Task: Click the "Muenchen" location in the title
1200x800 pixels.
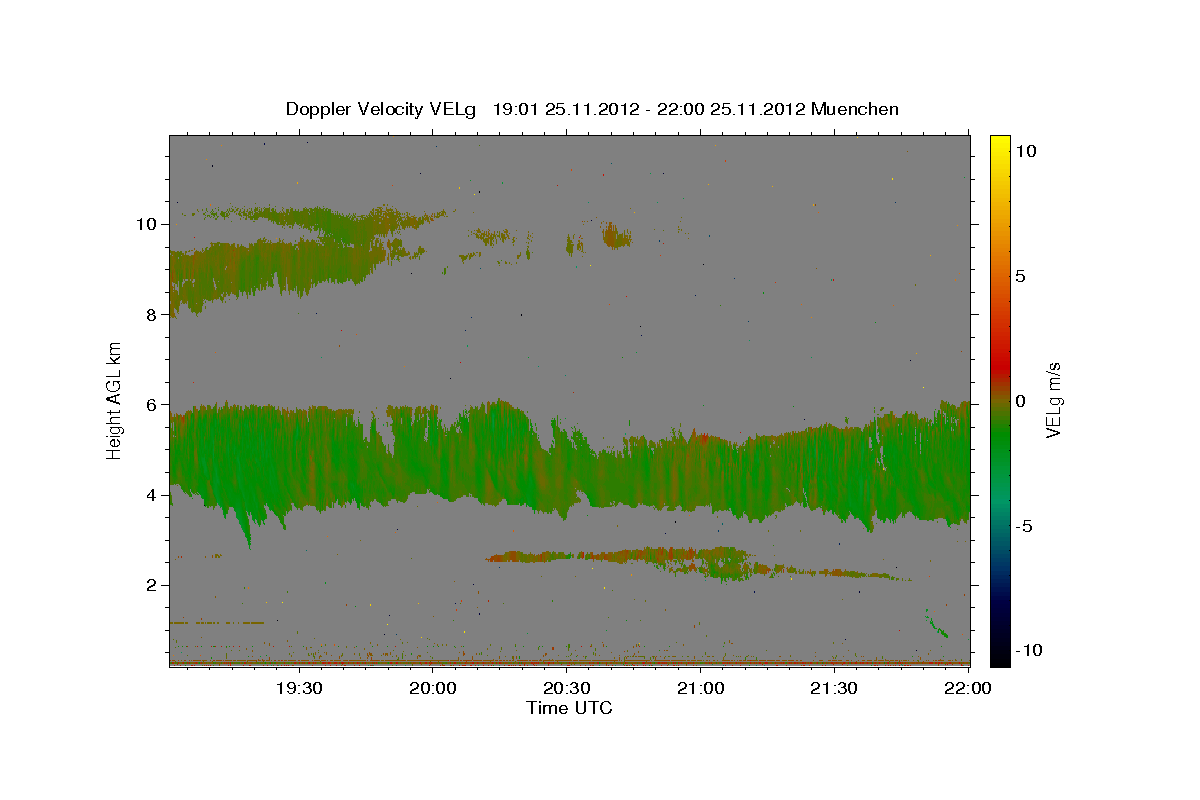Action: 855,109
